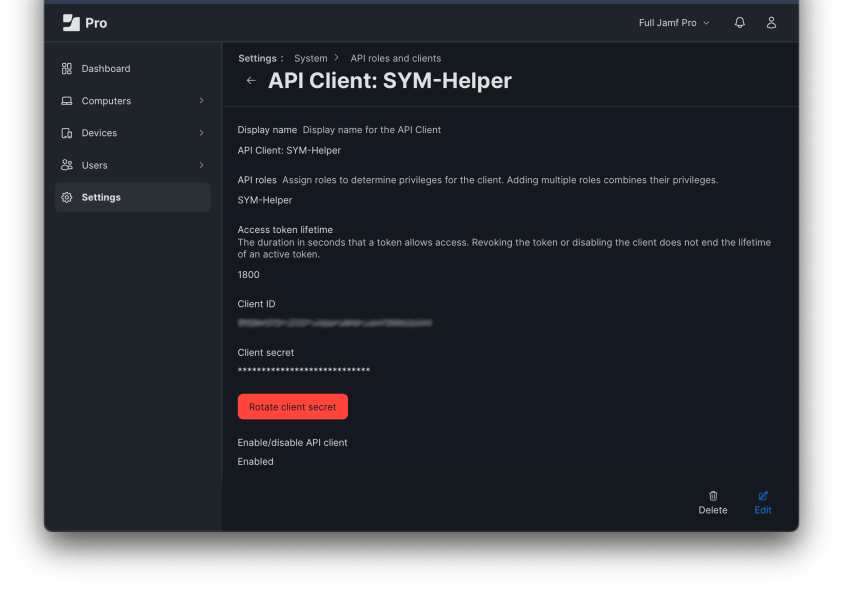
Task: Open the notifications bell
Action: [740, 23]
